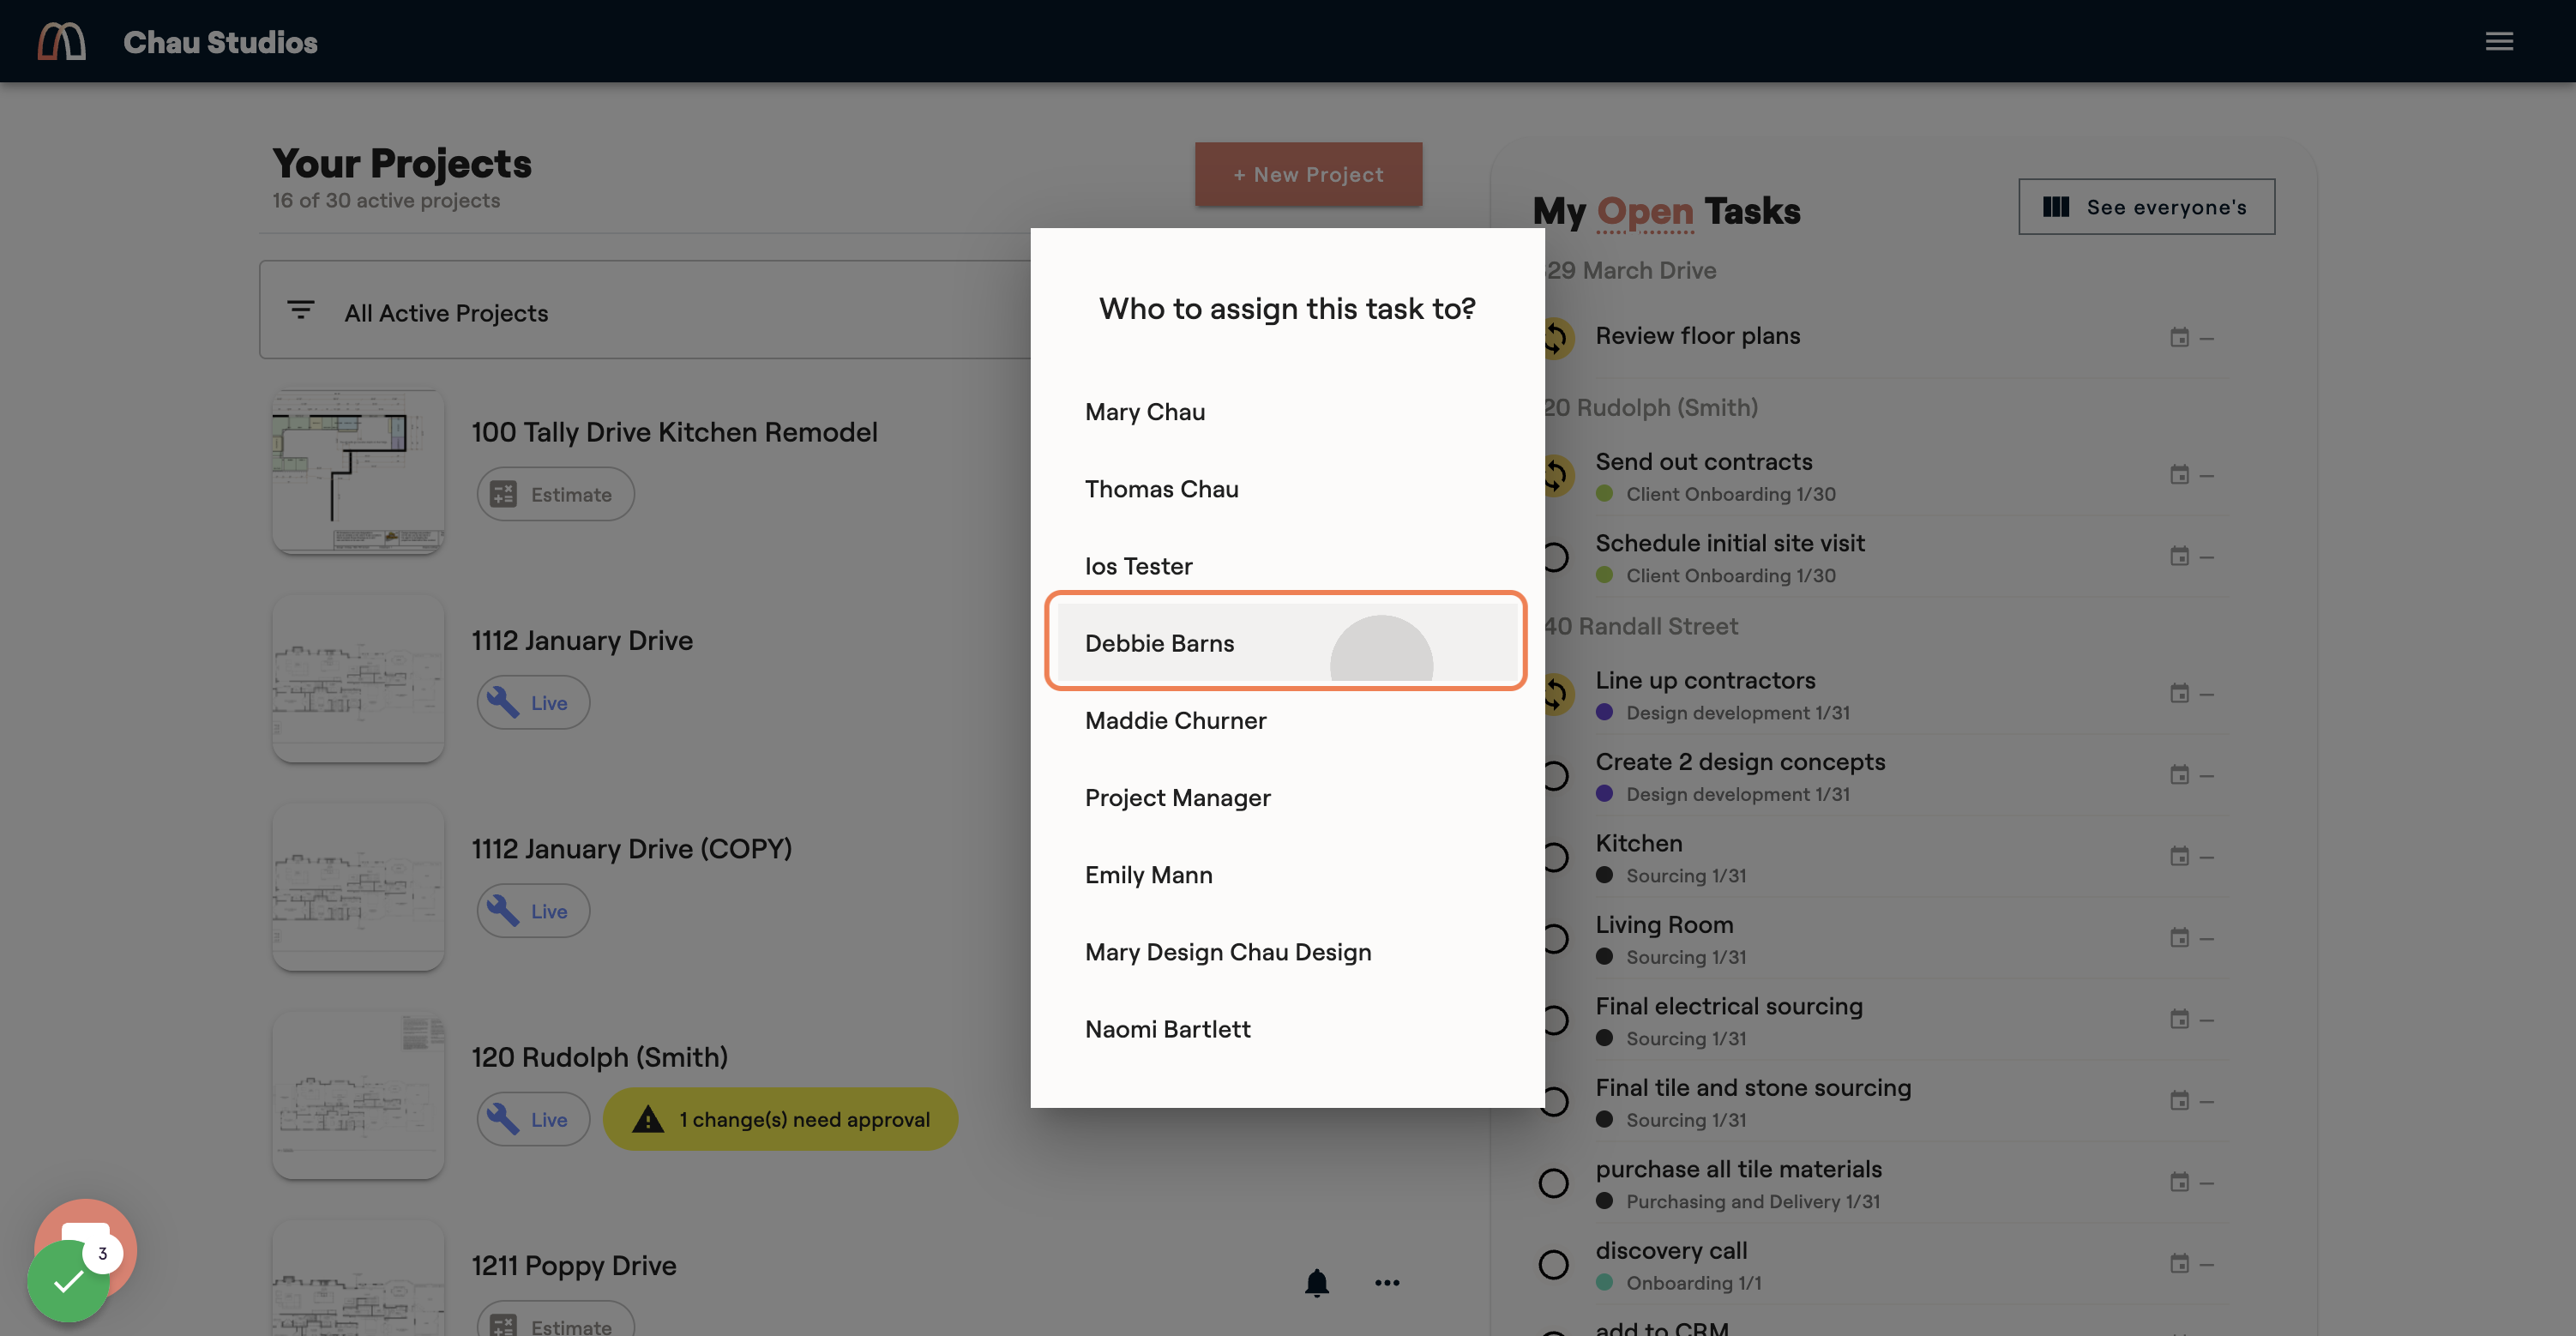Screen dimensions: 2576x1336
Task: Click the filter icon beside All Active Projects
Action: pyautogui.click(x=300, y=310)
